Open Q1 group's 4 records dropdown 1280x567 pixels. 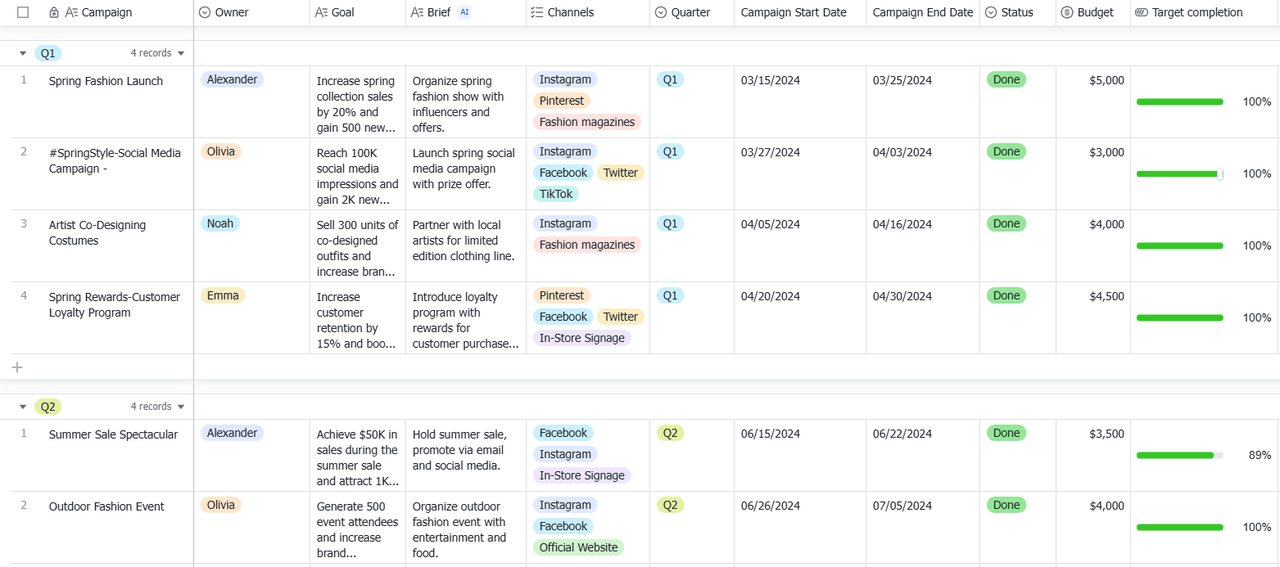158,53
